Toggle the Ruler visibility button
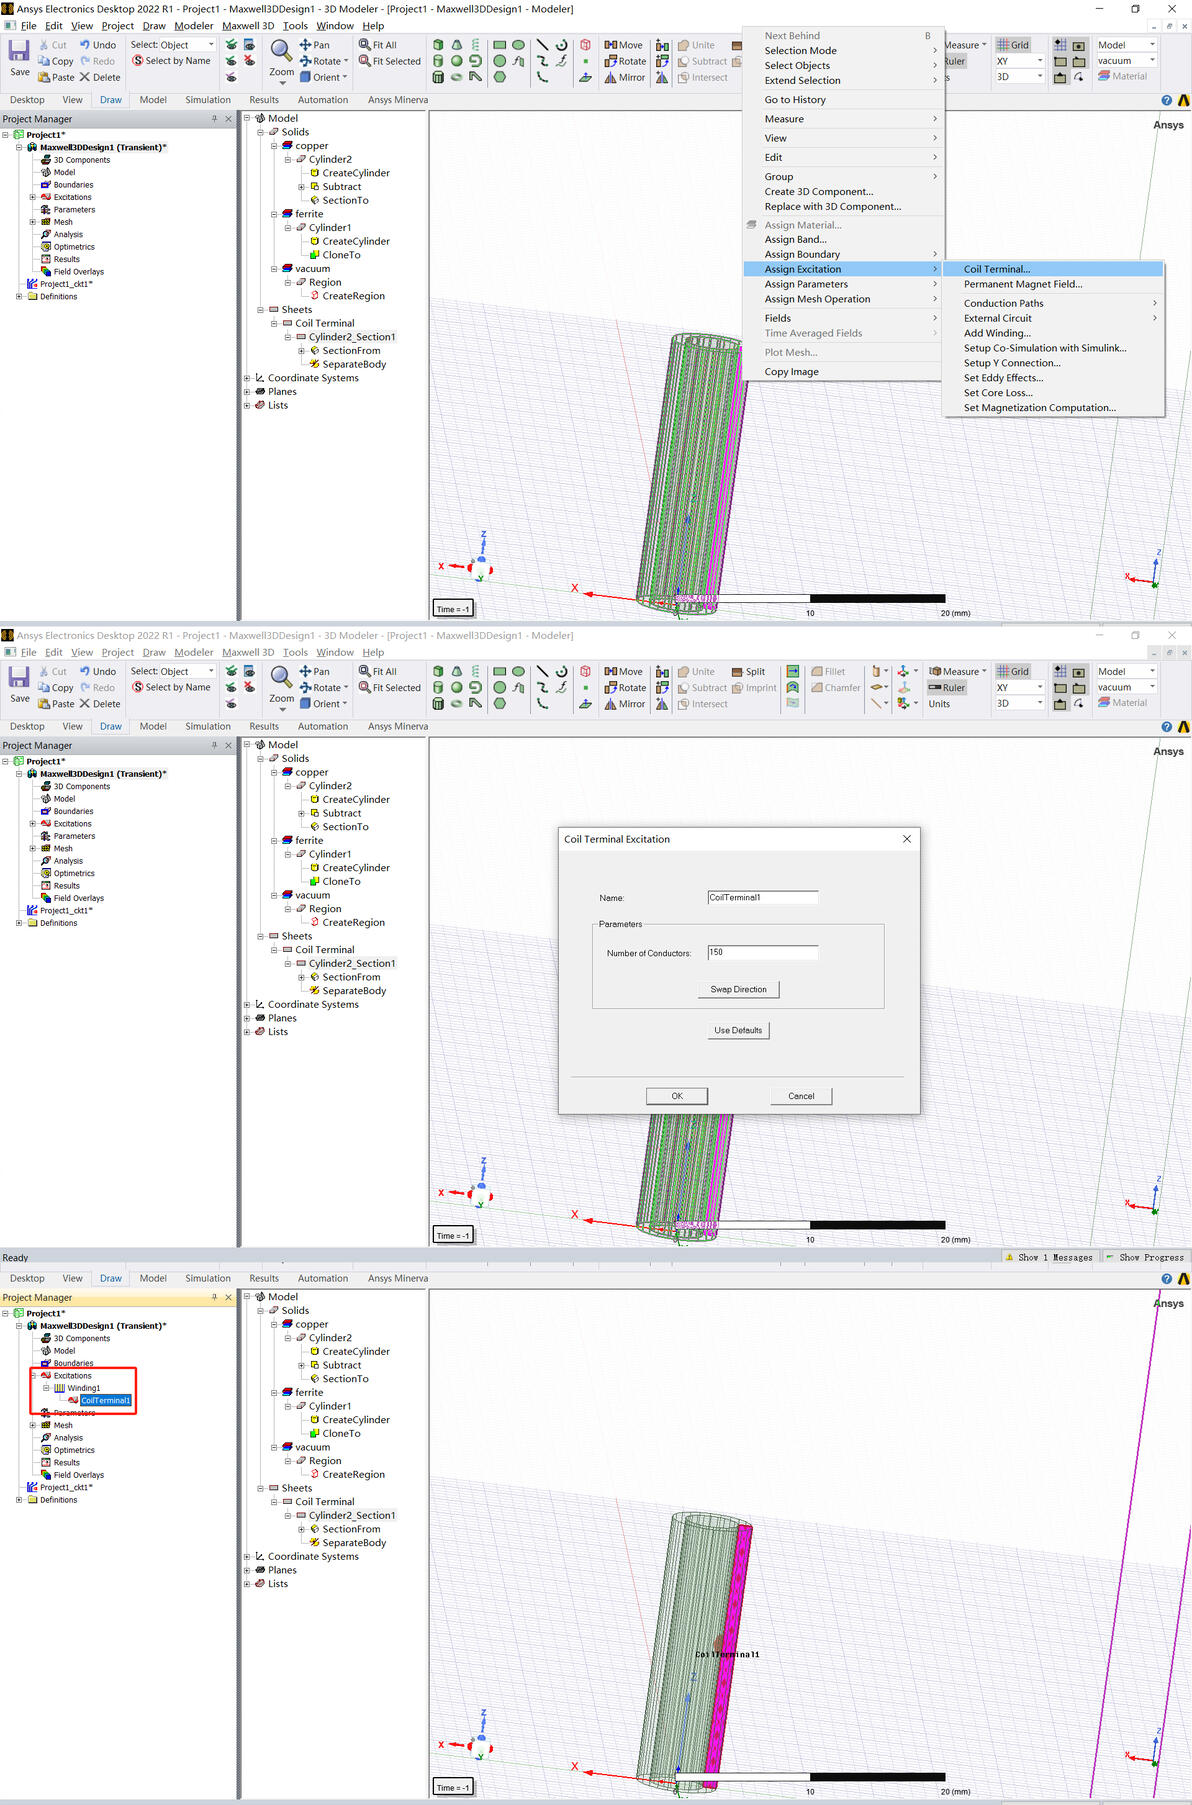This screenshot has height=1805, width=1192. tap(947, 688)
